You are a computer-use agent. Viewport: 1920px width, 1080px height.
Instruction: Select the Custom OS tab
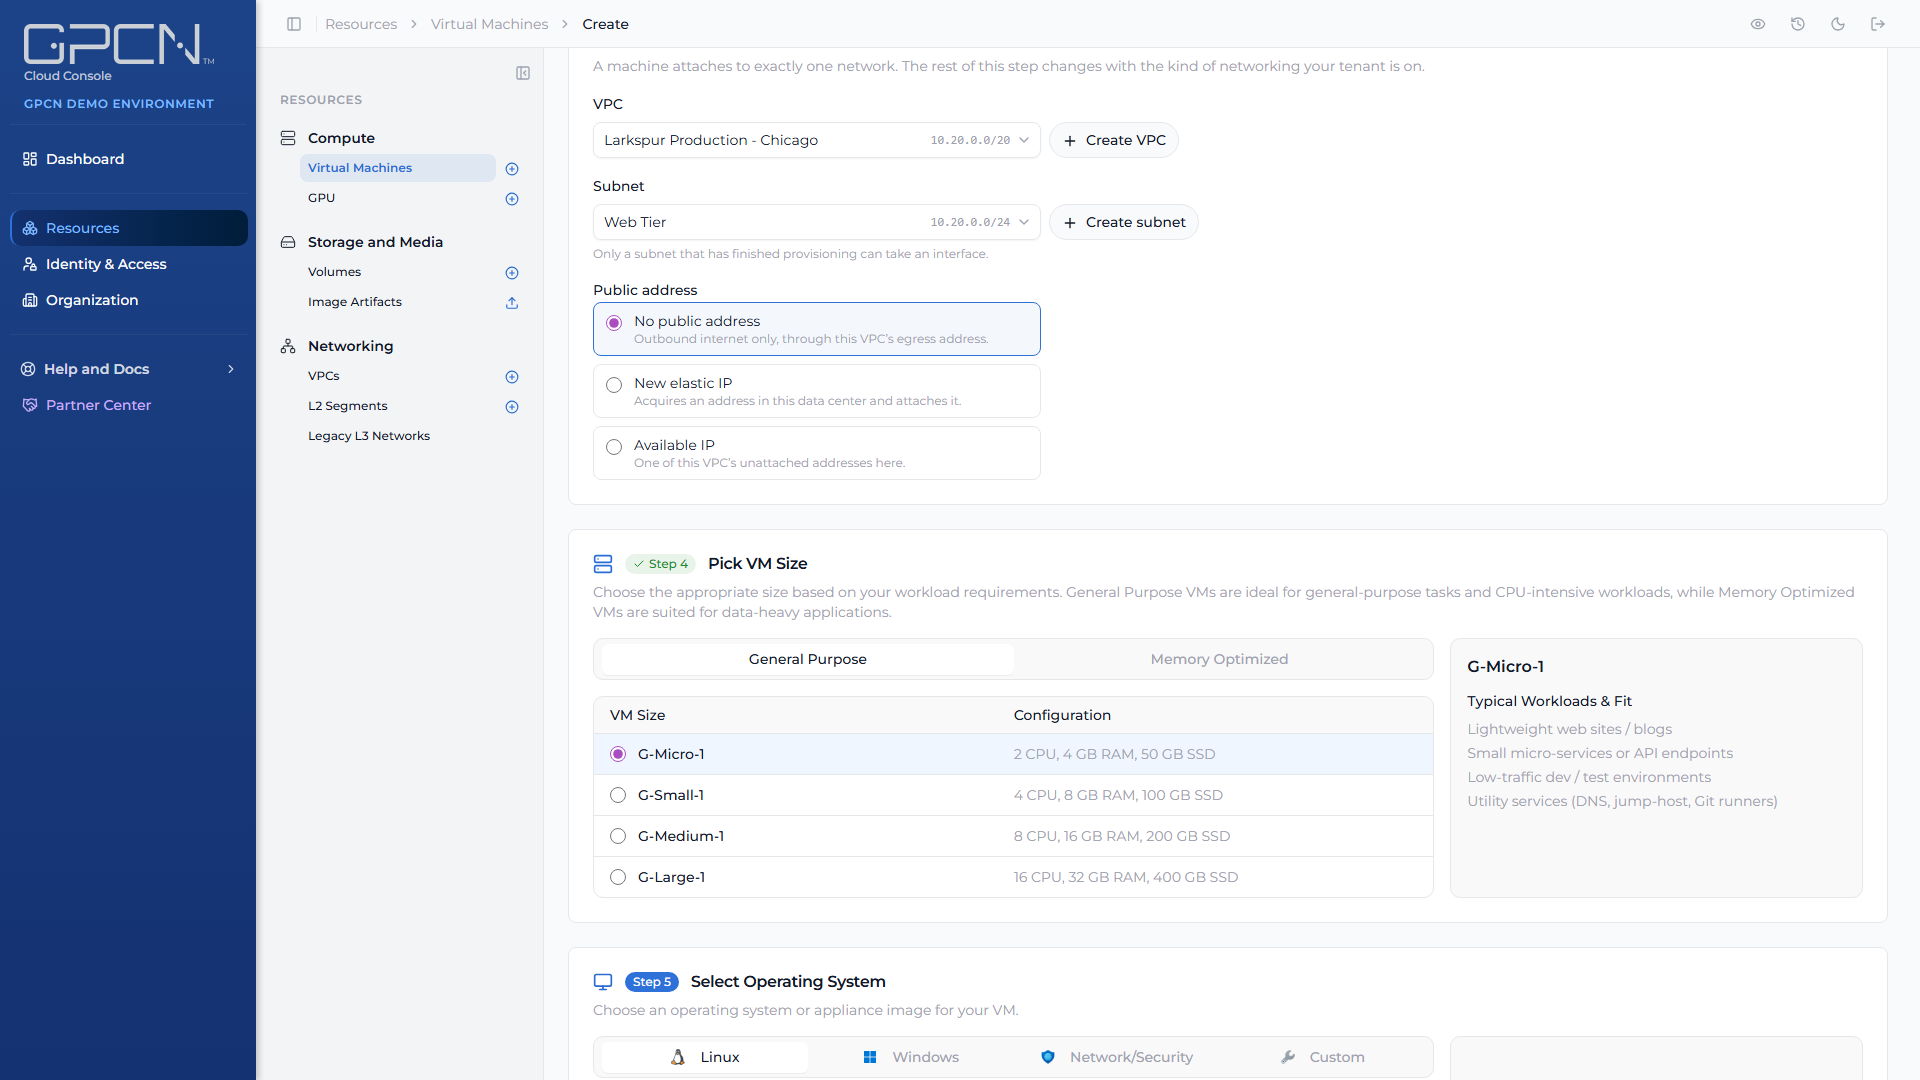pyautogui.click(x=1323, y=1057)
